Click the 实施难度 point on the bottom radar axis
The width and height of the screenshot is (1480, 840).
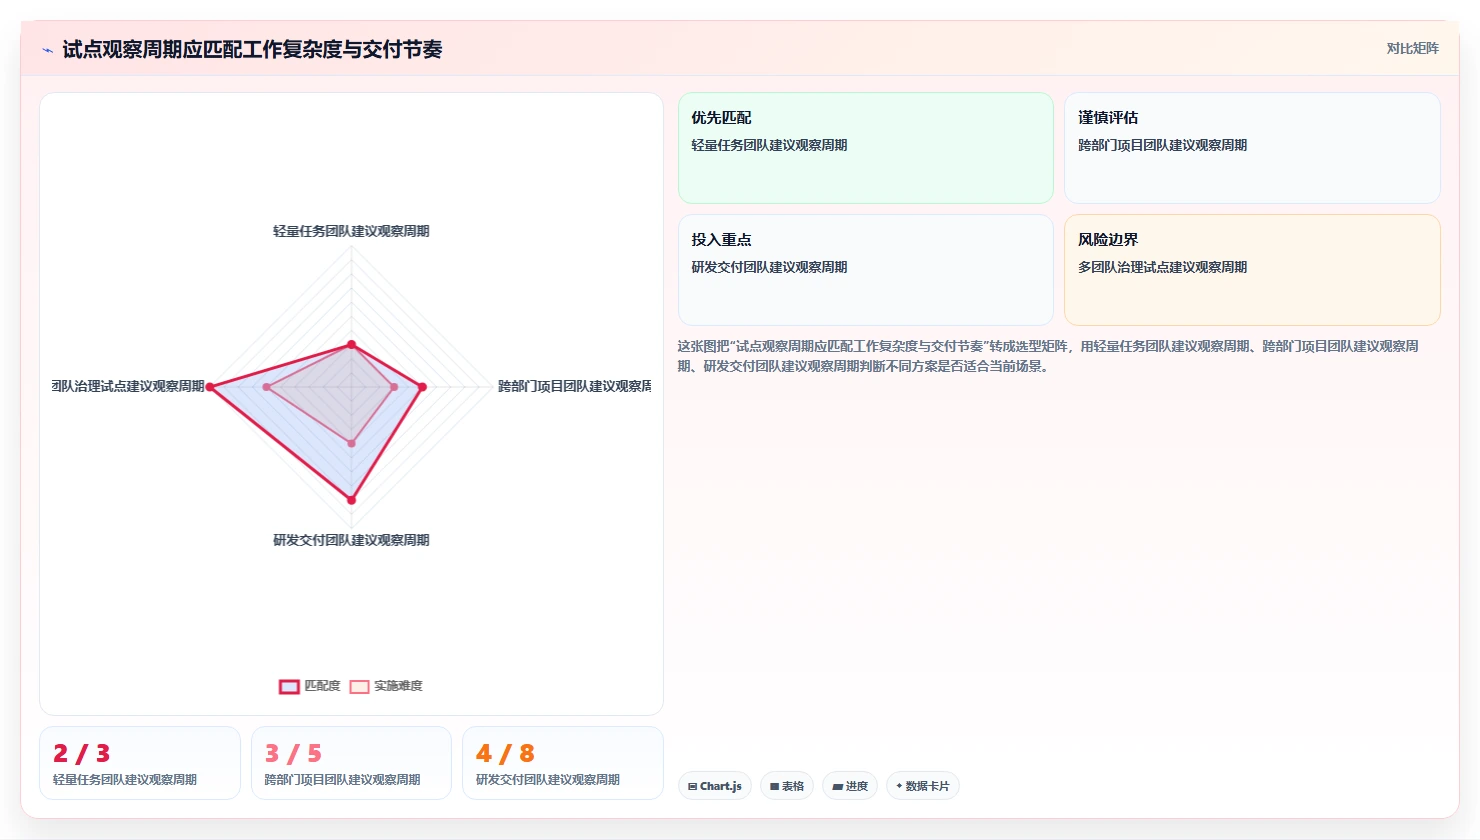[x=351, y=443]
